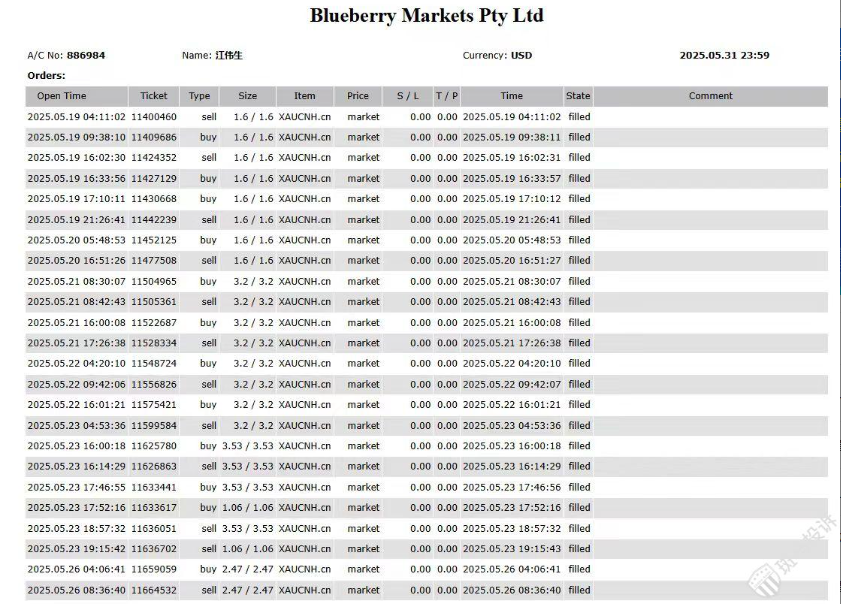841x604 pixels.
Task: Click the report date 2025.05.31 23:59
Action: [x=725, y=55]
